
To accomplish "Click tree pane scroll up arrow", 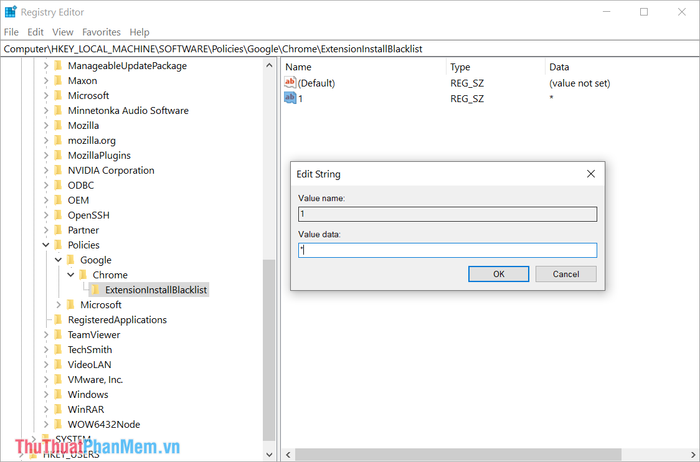I will (269, 66).
